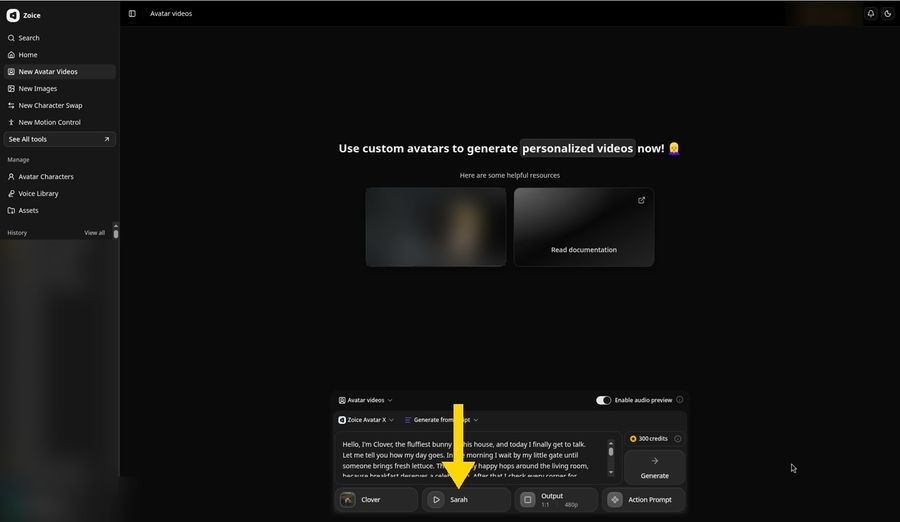Click the Avatar videos breadcrumb title

coord(171,14)
